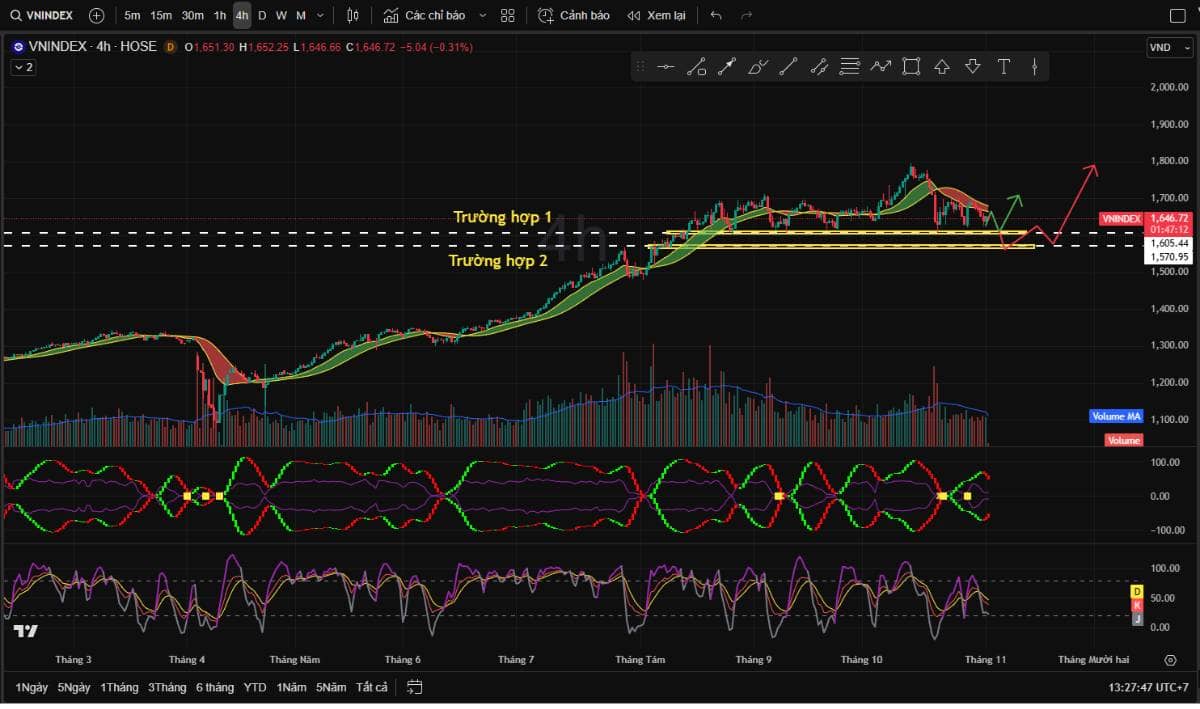Click the Tháng 9 time axis label
Image resolution: width=1200 pixels, height=709 pixels.
pos(753,660)
